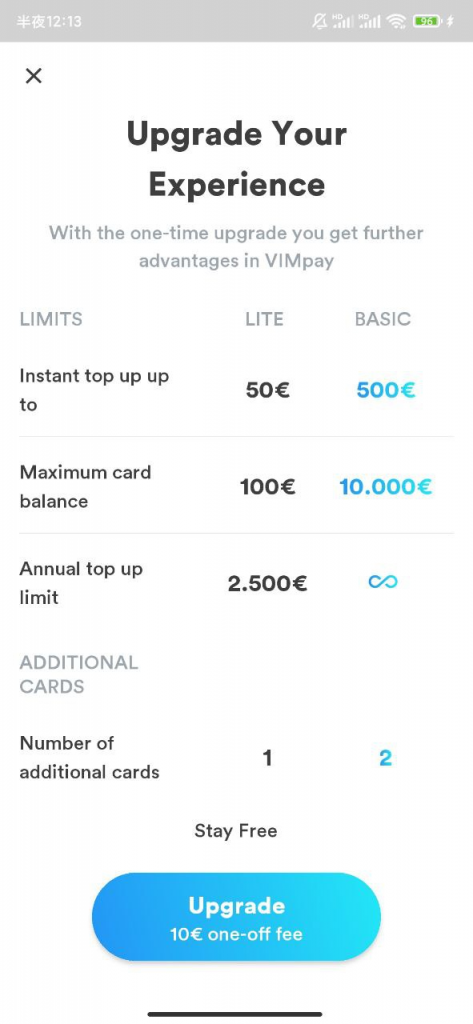Select the BASIC column header

(383, 319)
